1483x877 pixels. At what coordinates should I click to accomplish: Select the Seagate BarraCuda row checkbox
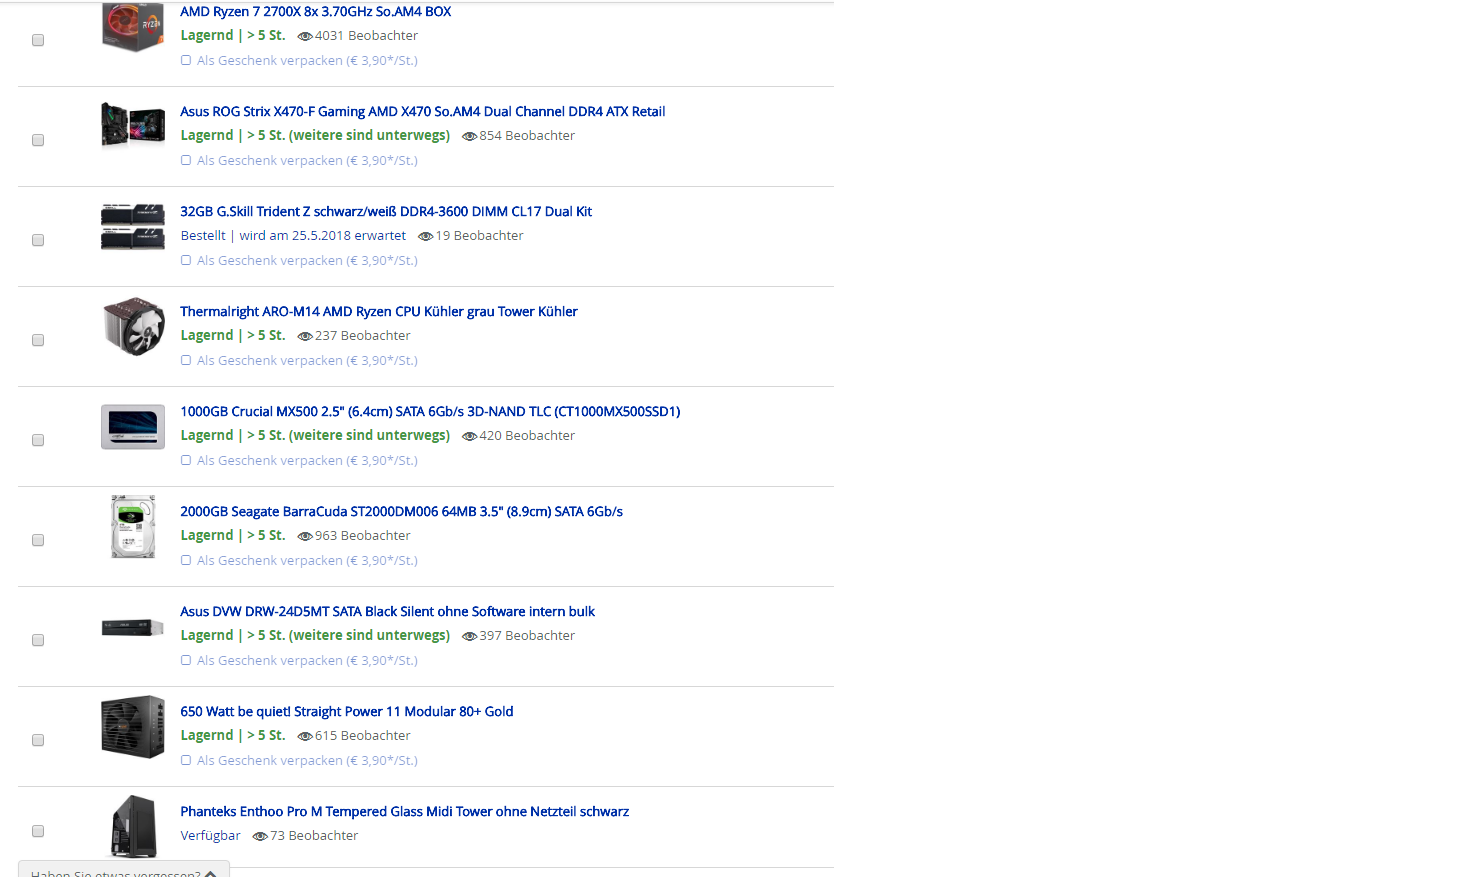[x=38, y=540]
